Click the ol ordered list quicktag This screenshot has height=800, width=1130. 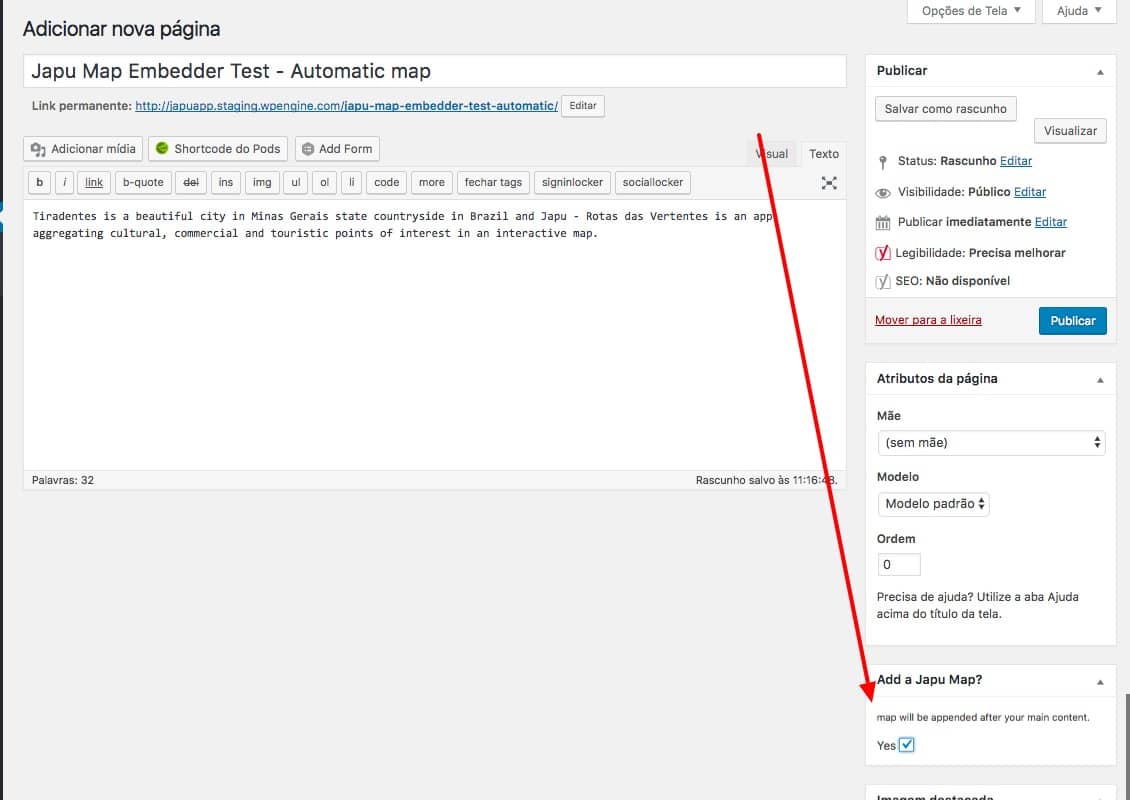[x=324, y=182]
